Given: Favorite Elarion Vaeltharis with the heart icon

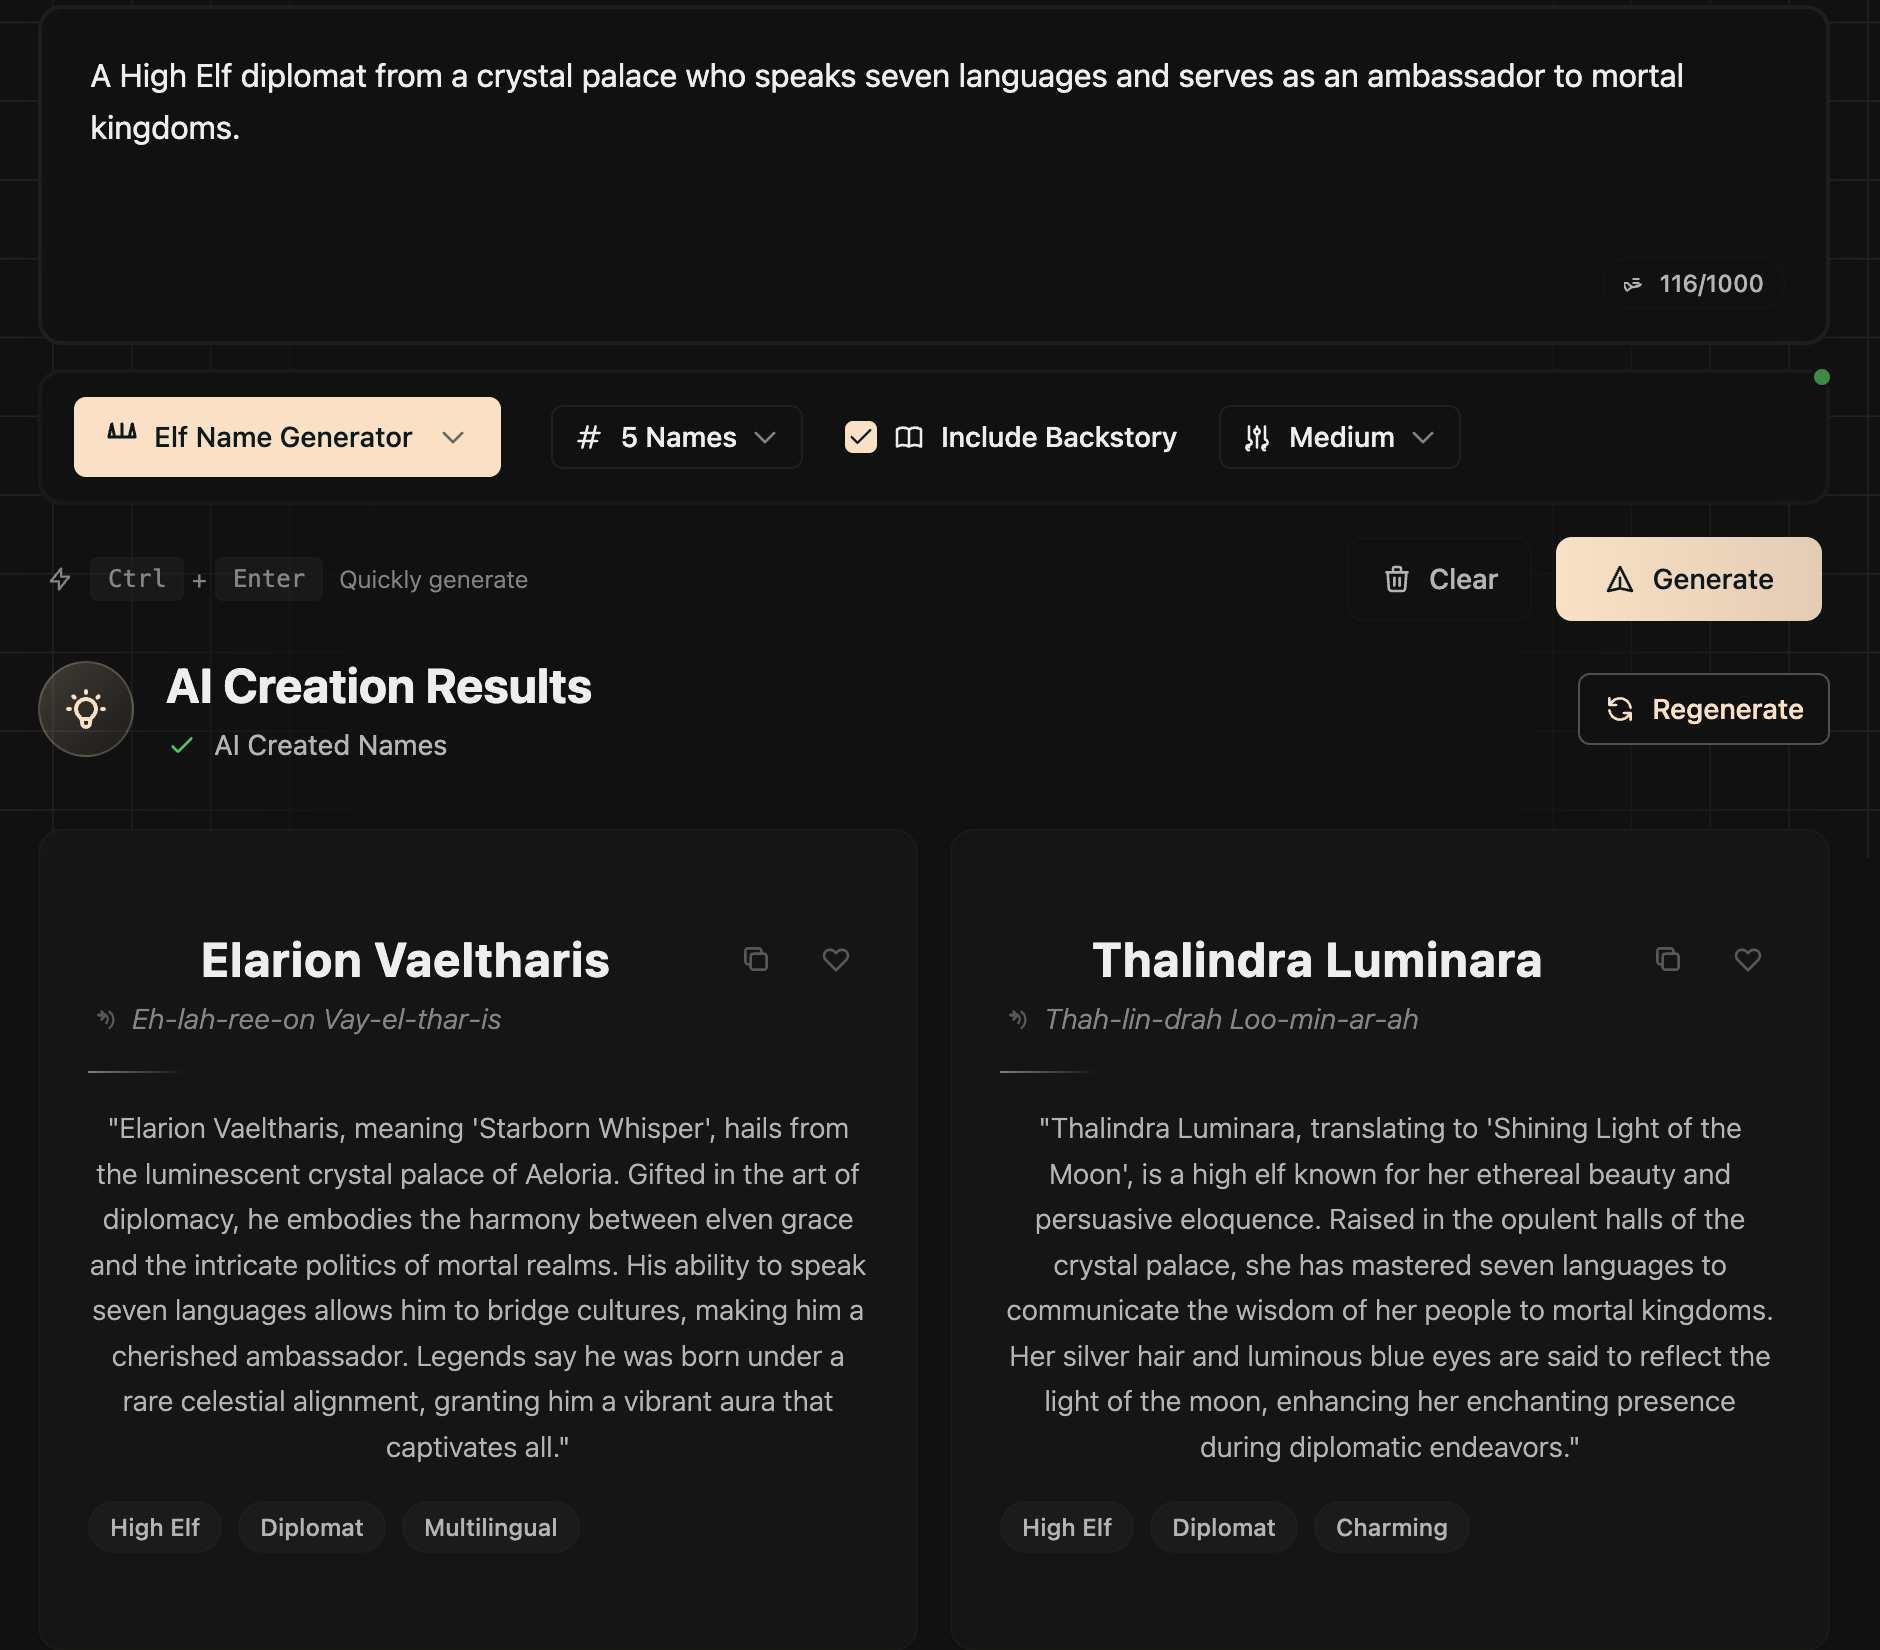Looking at the screenshot, I should click(x=836, y=960).
